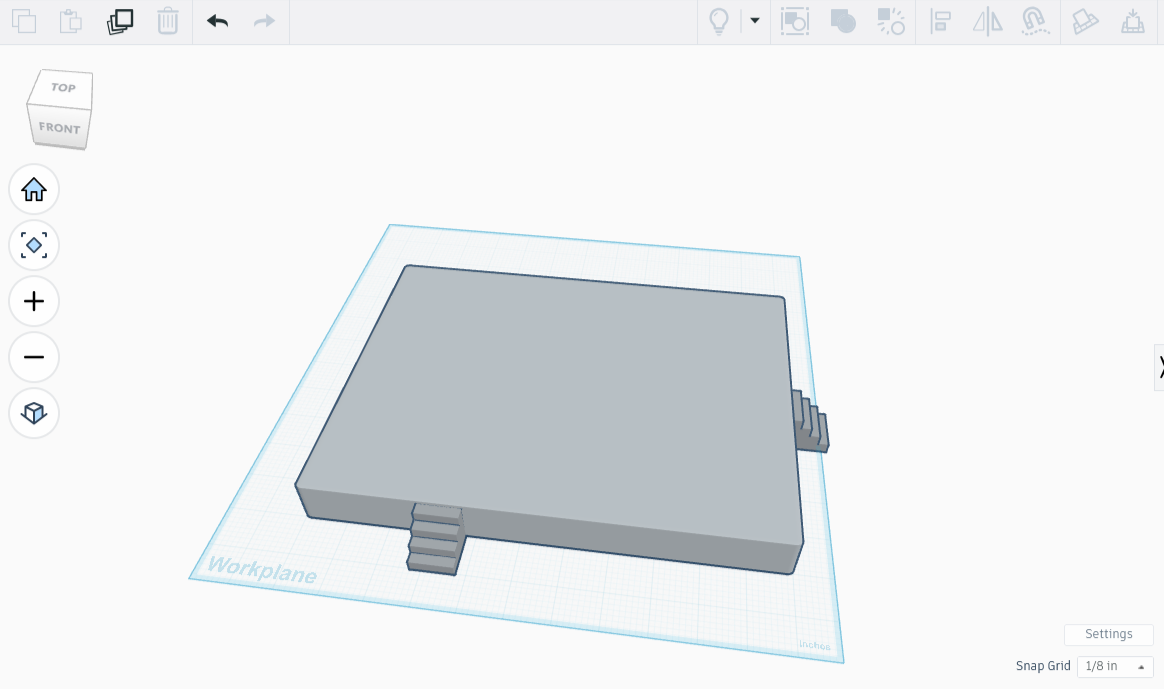Toggle the perspective/orthographic view cube button
Image resolution: width=1164 pixels, height=689 pixels.
[34, 413]
